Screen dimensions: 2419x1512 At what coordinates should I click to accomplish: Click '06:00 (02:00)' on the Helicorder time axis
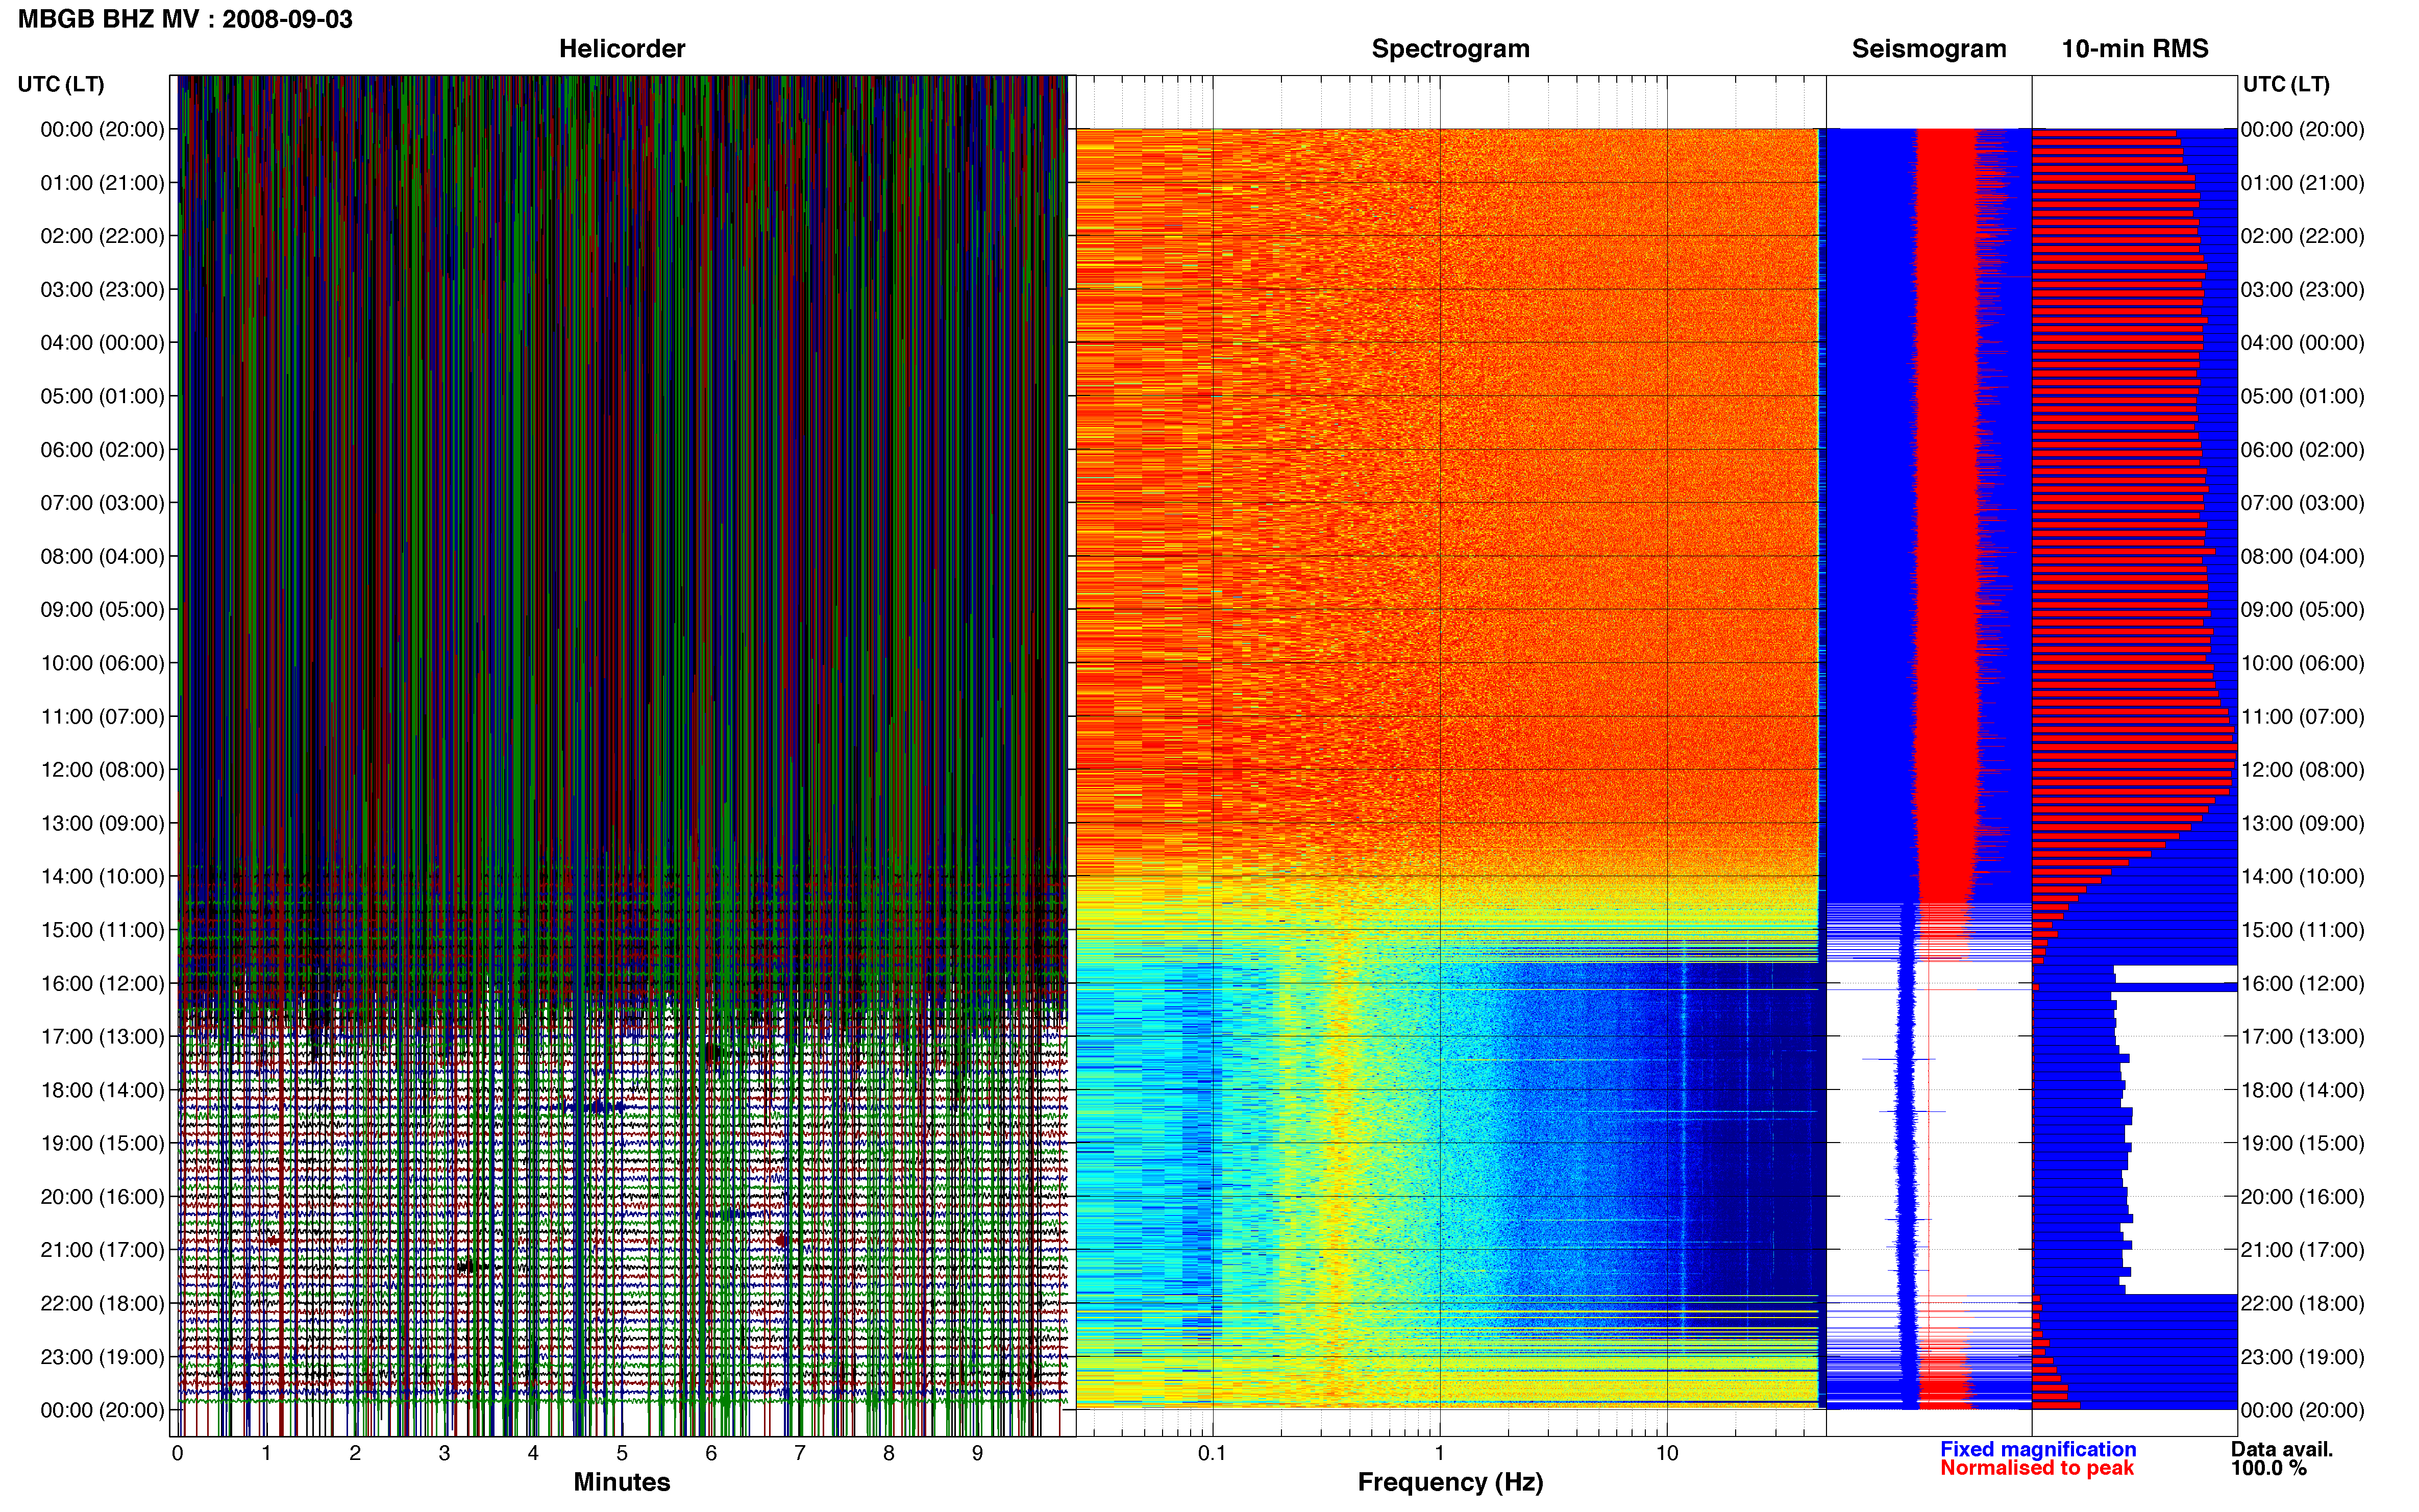pyautogui.click(x=102, y=450)
